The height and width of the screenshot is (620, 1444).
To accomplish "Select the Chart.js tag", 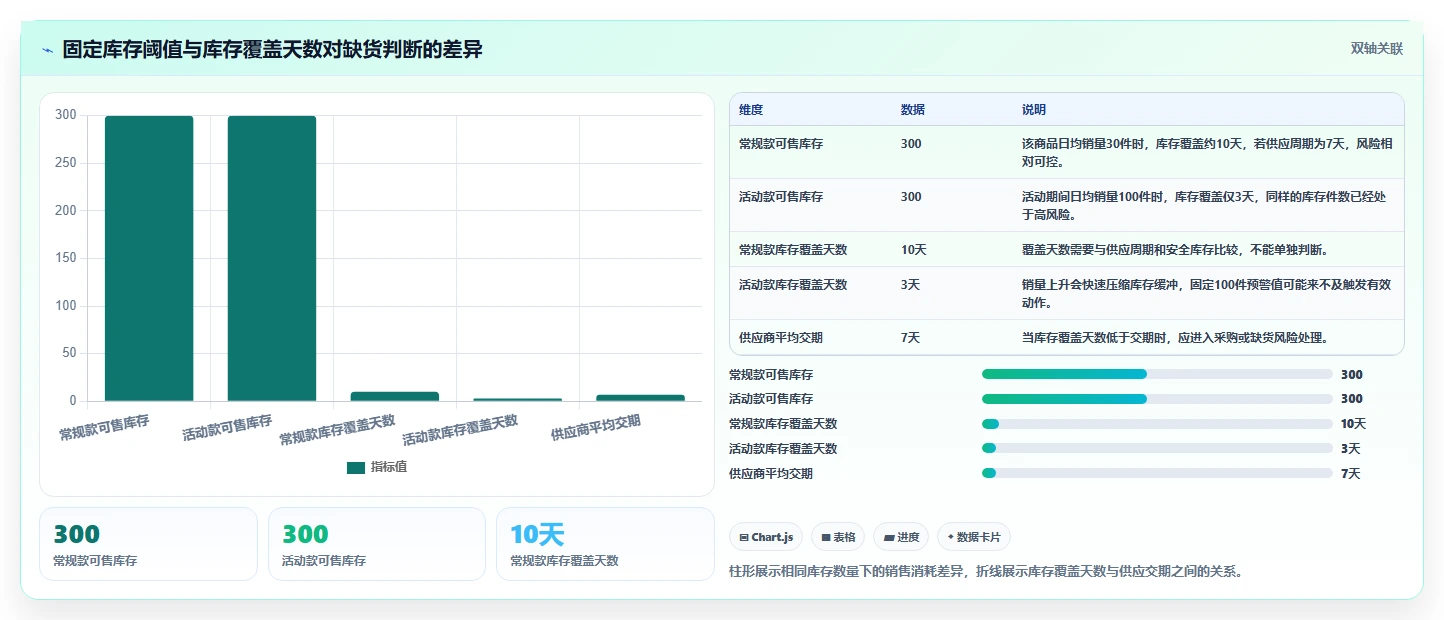I will click(x=766, y=537).
